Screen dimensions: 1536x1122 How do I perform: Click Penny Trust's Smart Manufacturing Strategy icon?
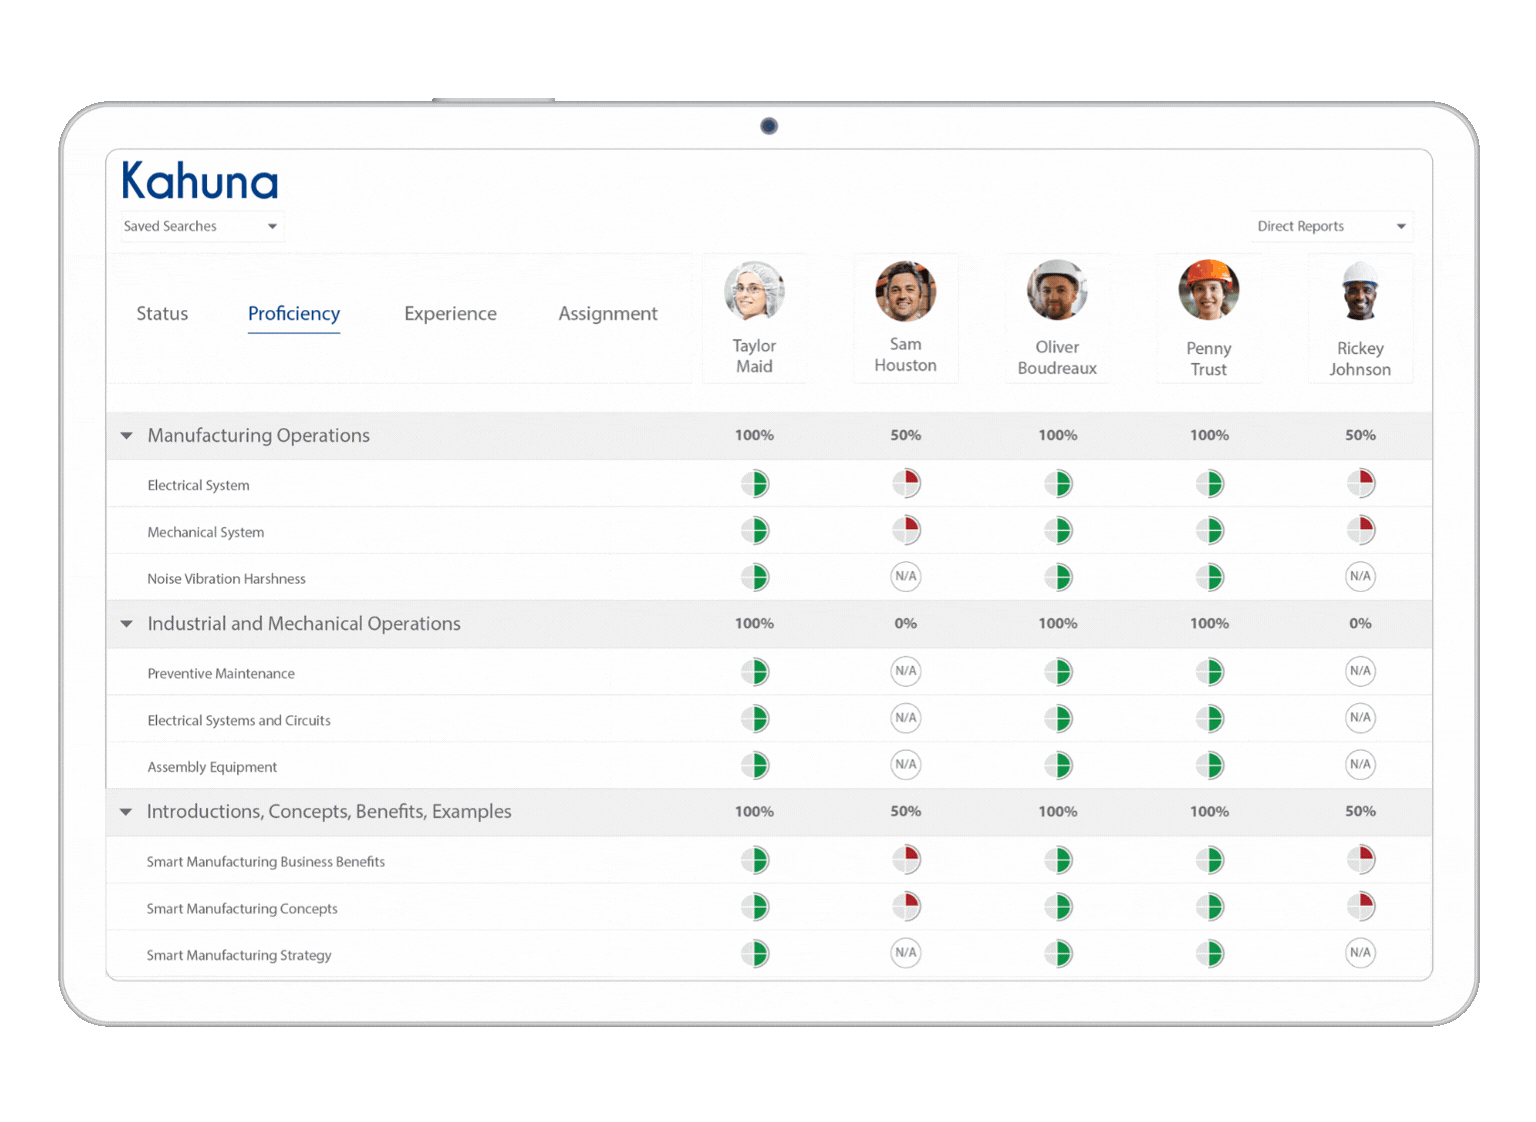pos(1210,954)
